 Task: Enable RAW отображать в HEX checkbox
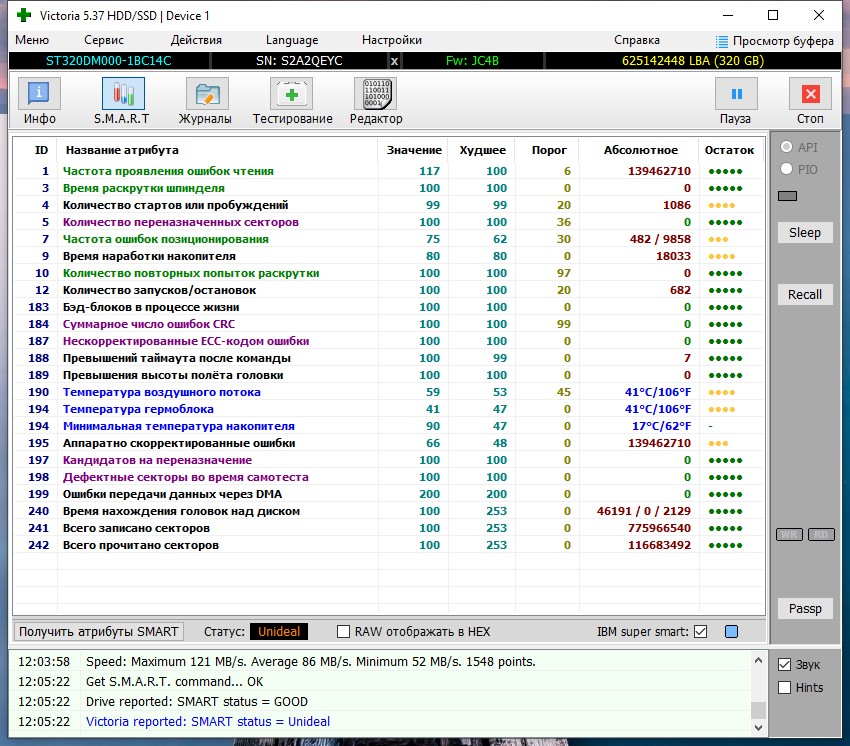(x=344, y=632)
